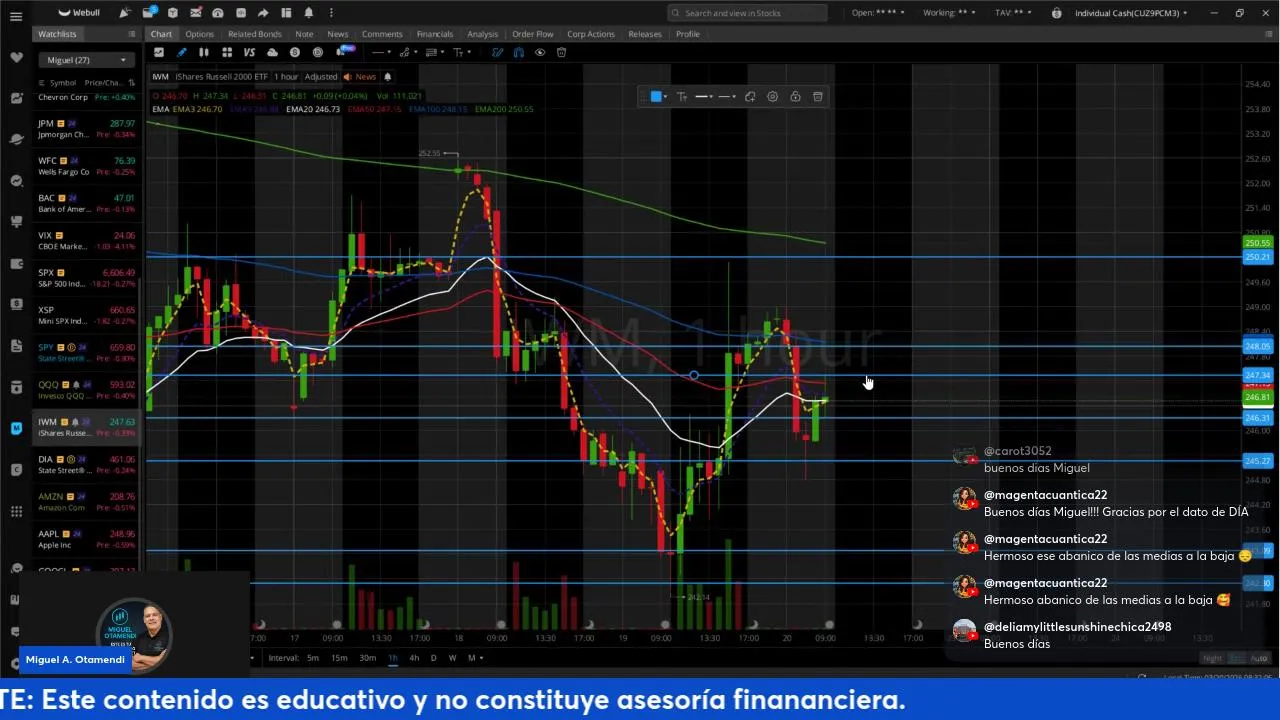Switch to candlestick chart style icon
Viewport: 1280px width, 720px height.
tap(204, 52)
